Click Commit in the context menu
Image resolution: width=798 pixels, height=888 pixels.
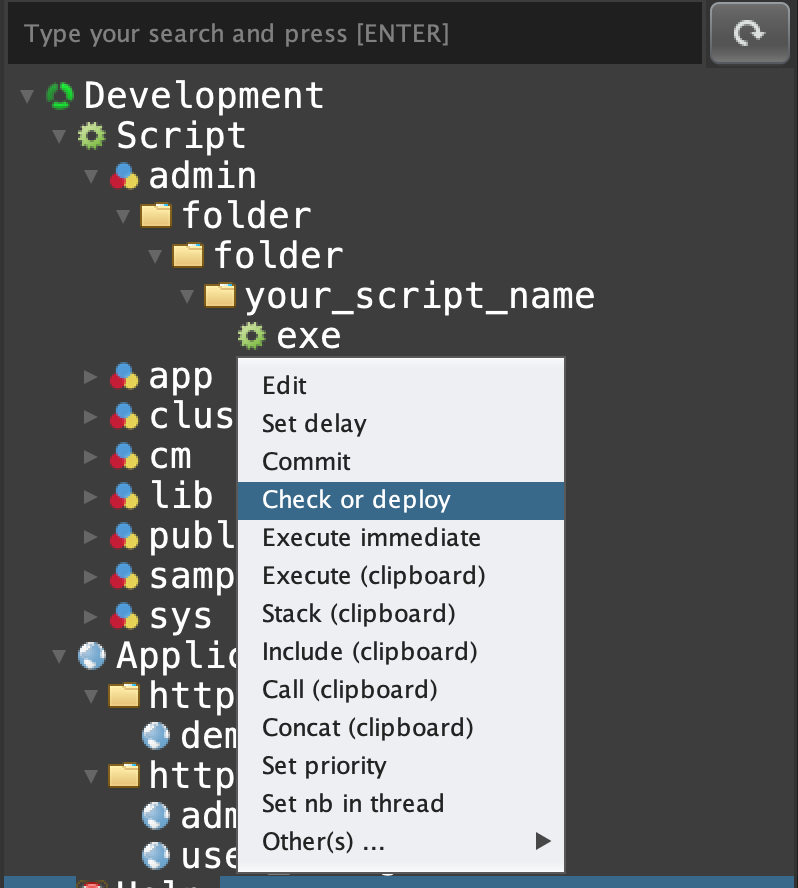(x=306, y=462)
